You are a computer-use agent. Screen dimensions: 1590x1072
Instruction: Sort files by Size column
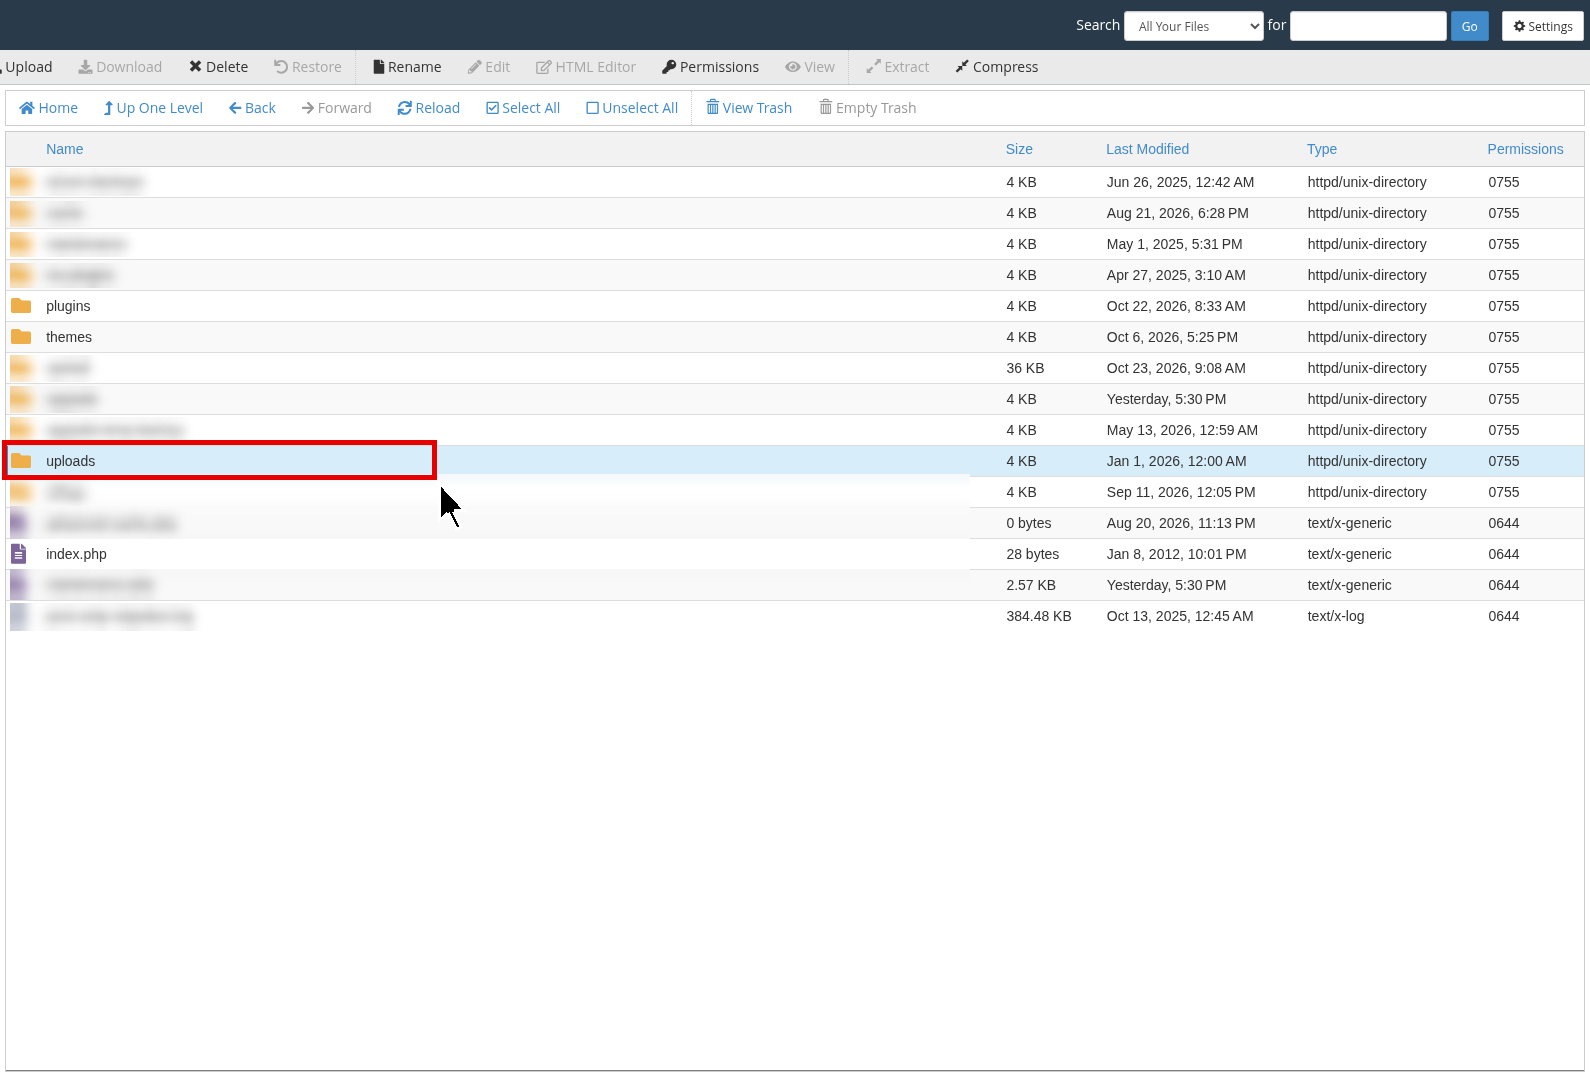coord(1019,149)
